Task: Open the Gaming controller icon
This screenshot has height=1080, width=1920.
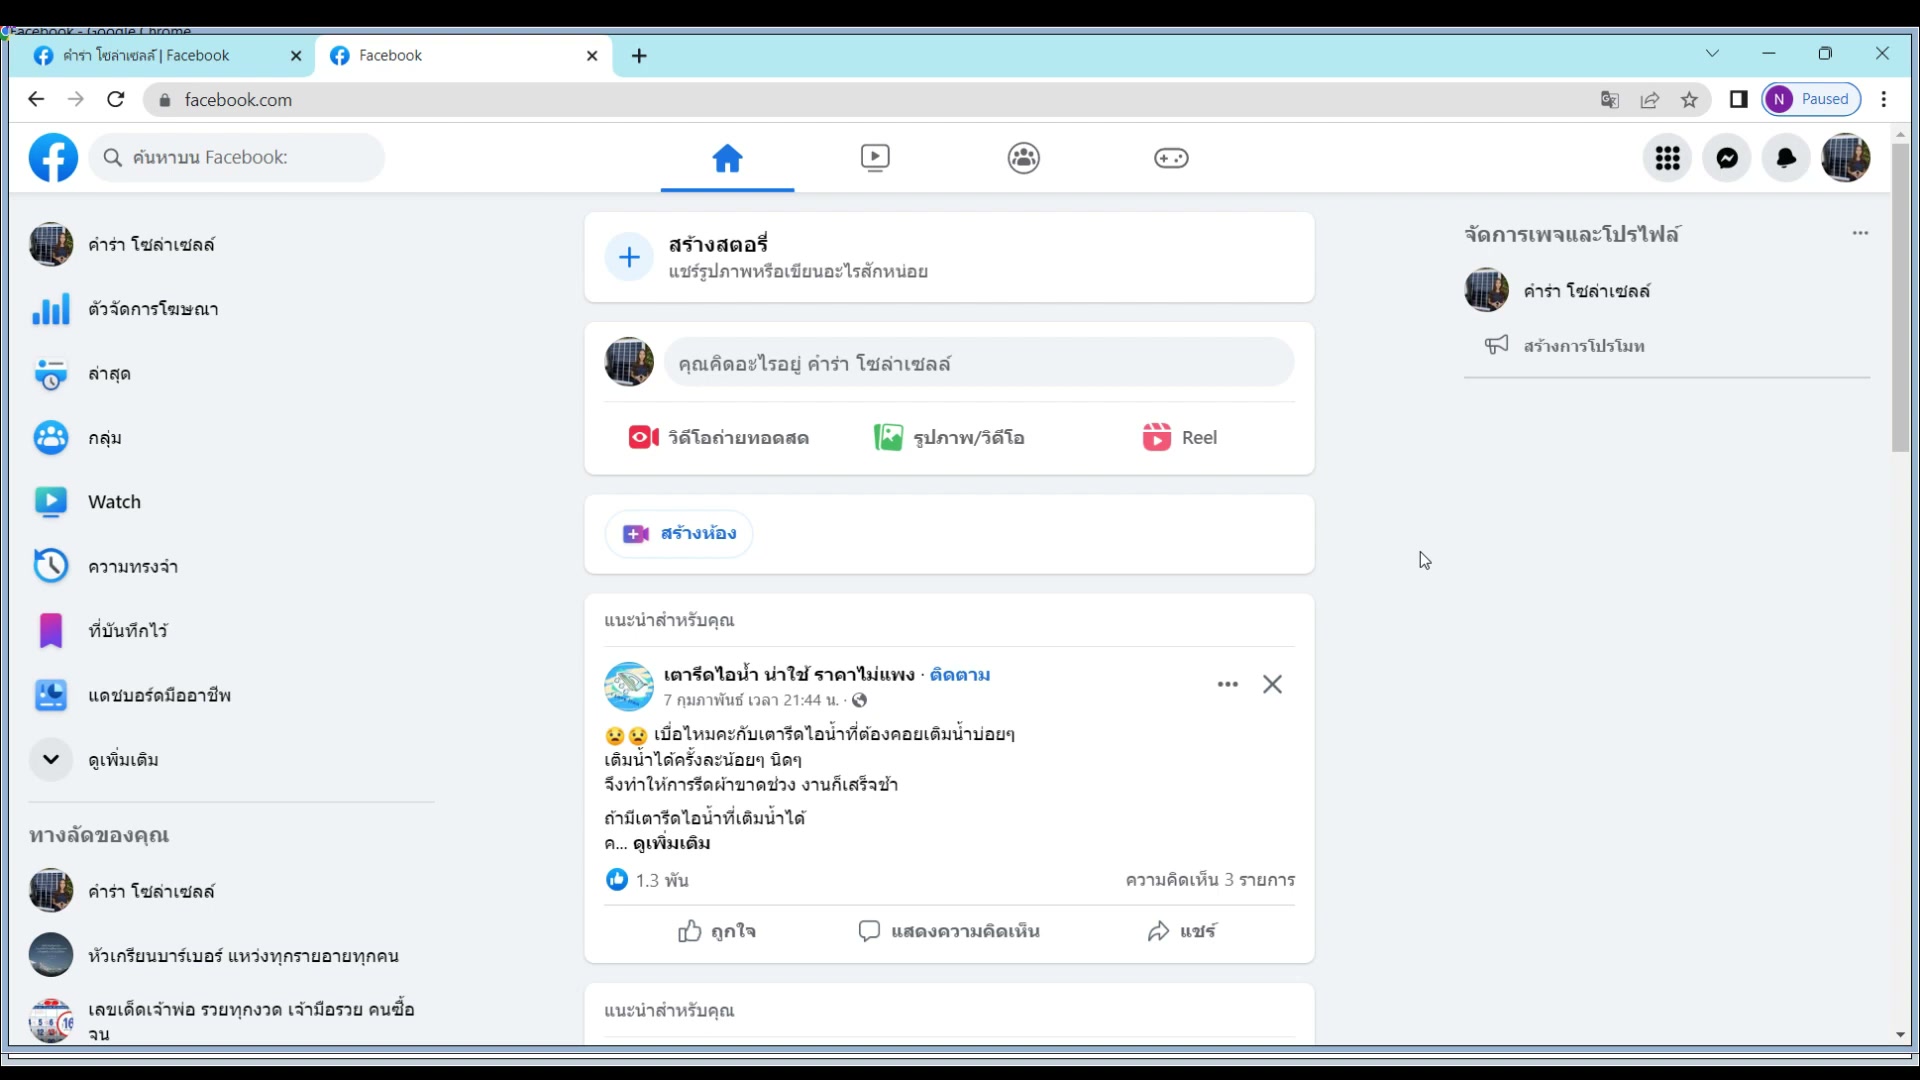Action: tap(1171, 158)
